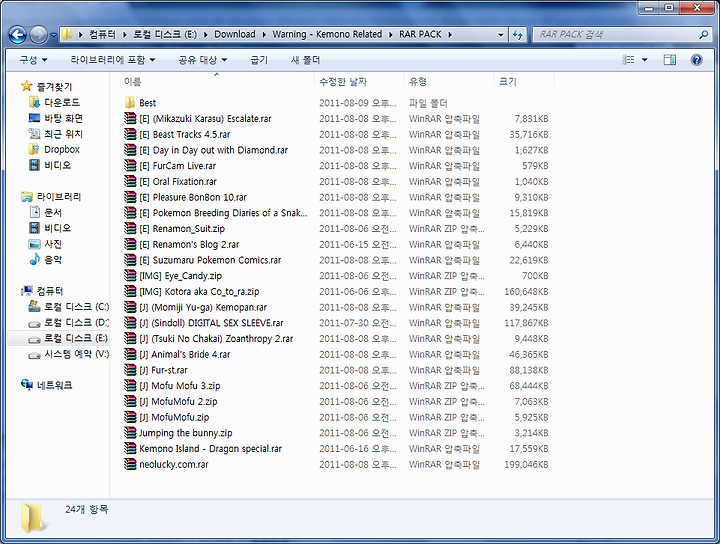The height and width of the screenshot is (544, 720).
Task: Select file name Day in Day out with Diamond.rar
Action: (x=214, y=150)
